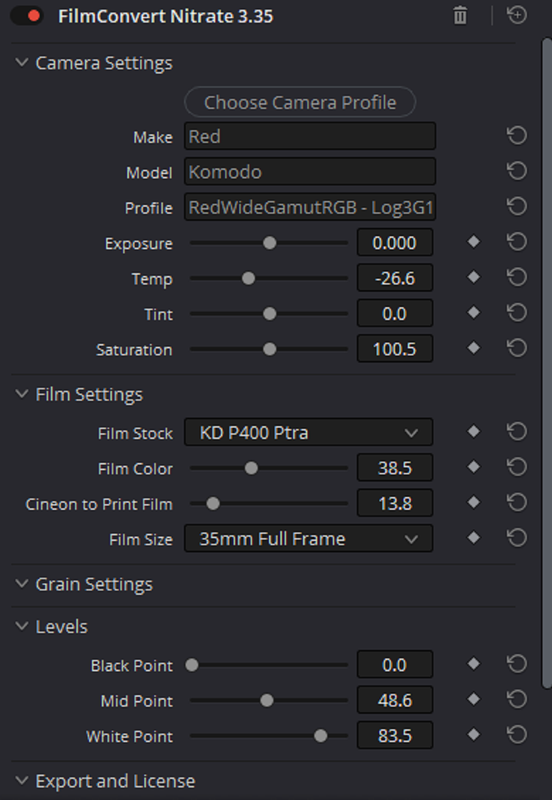Click the Saturation slider handle
Screen dimensions: 552x800
coord(269,349)
